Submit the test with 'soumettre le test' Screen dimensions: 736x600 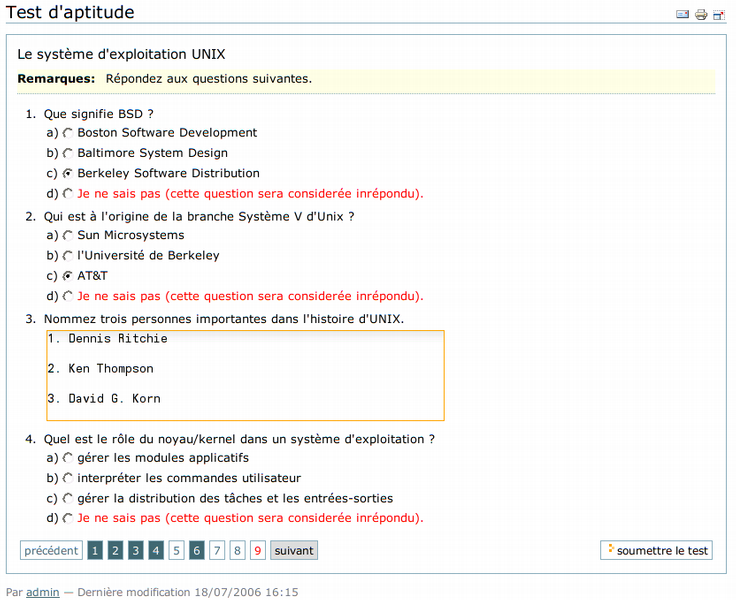[656, 550]
